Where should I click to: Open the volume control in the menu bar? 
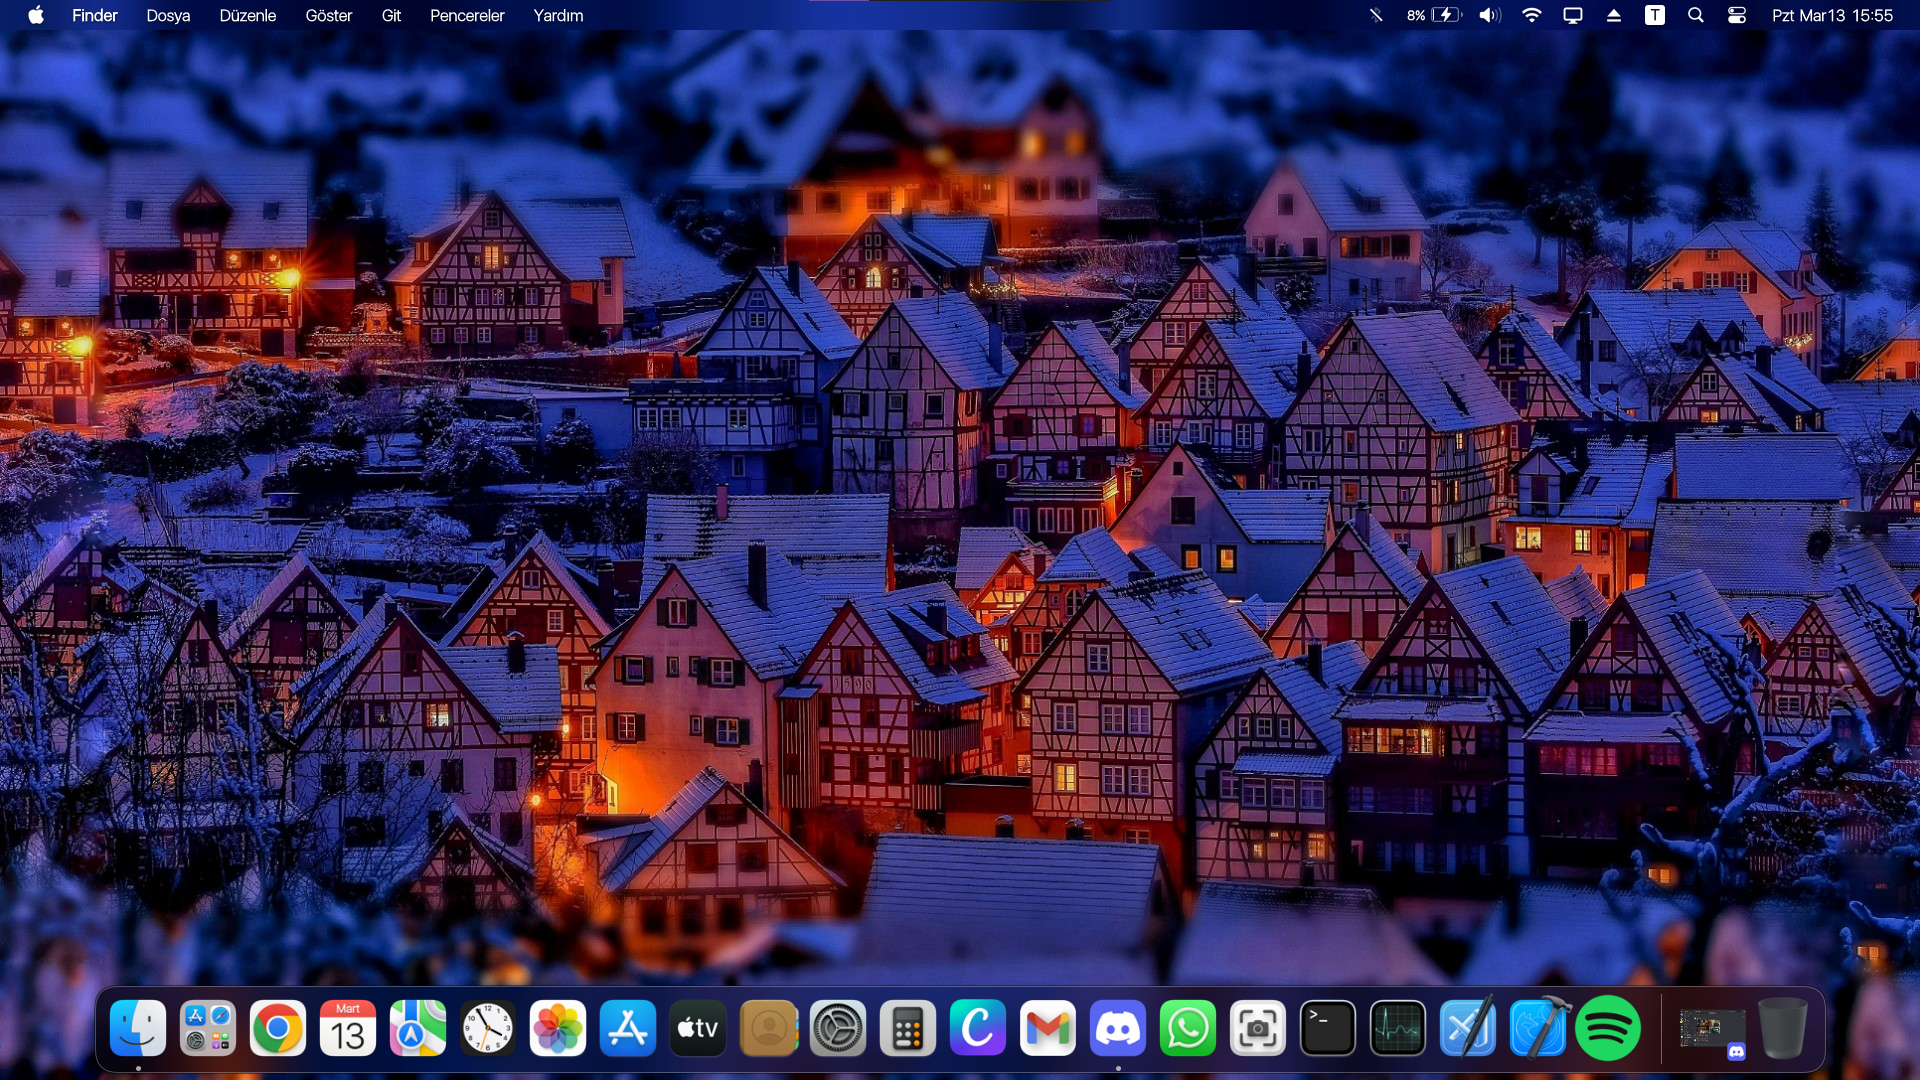(x=1490, y=15)
